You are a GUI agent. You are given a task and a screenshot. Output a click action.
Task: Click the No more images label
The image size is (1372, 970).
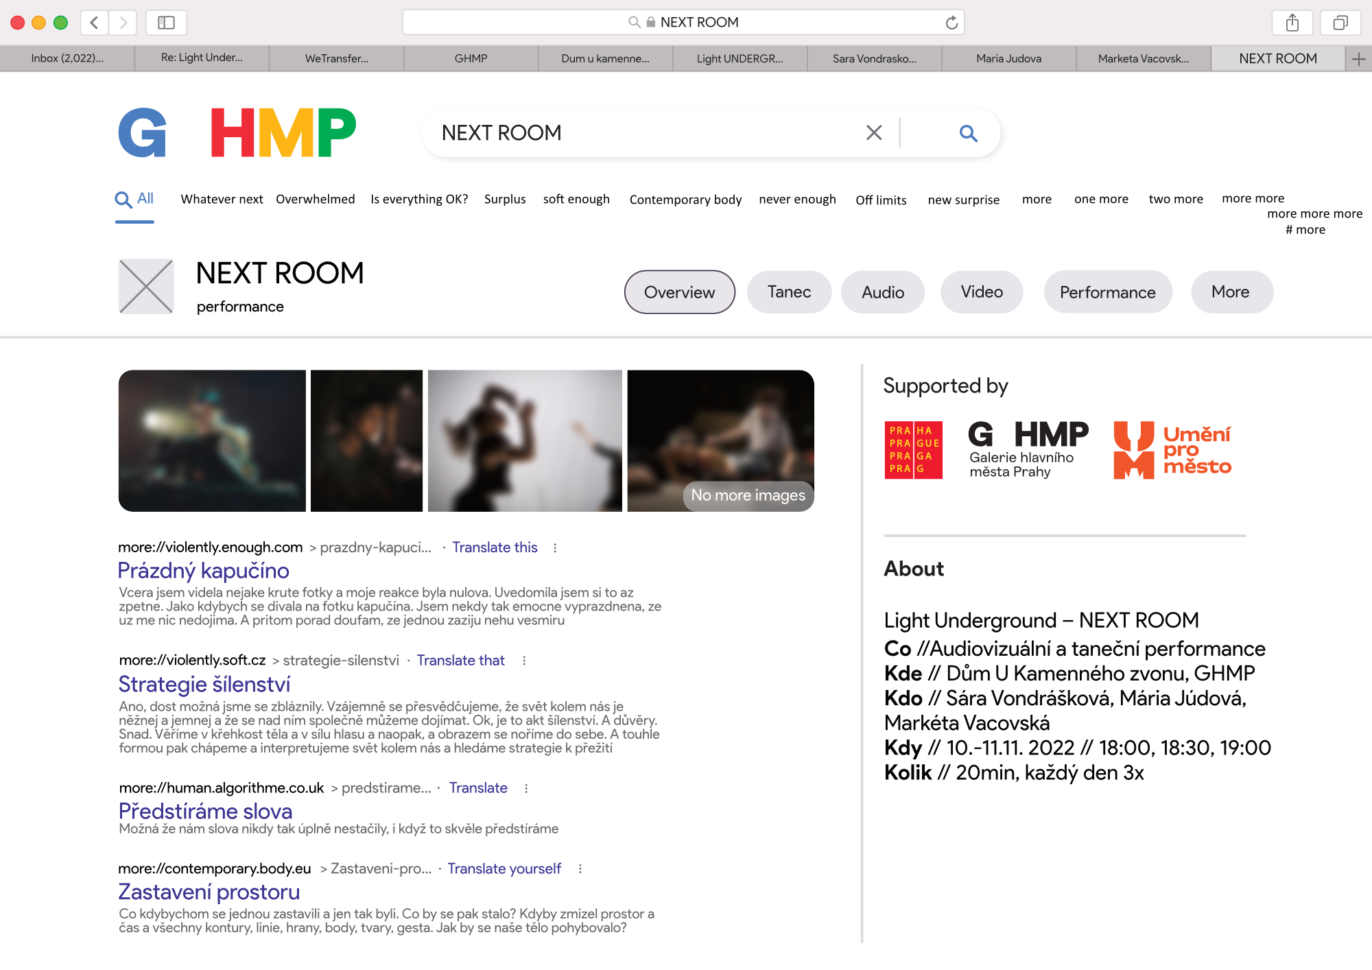[x=748, y=495]
